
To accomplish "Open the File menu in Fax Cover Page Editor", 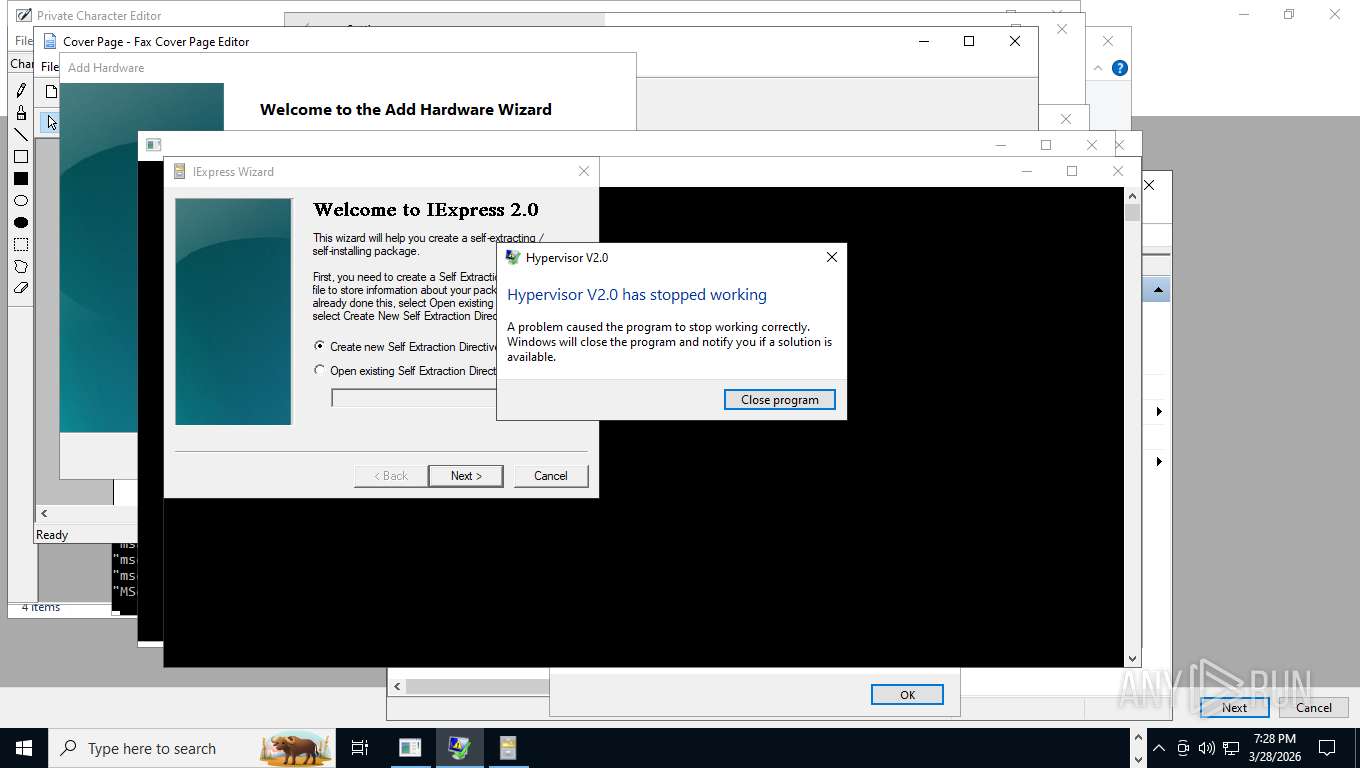I will pos(49,67).
